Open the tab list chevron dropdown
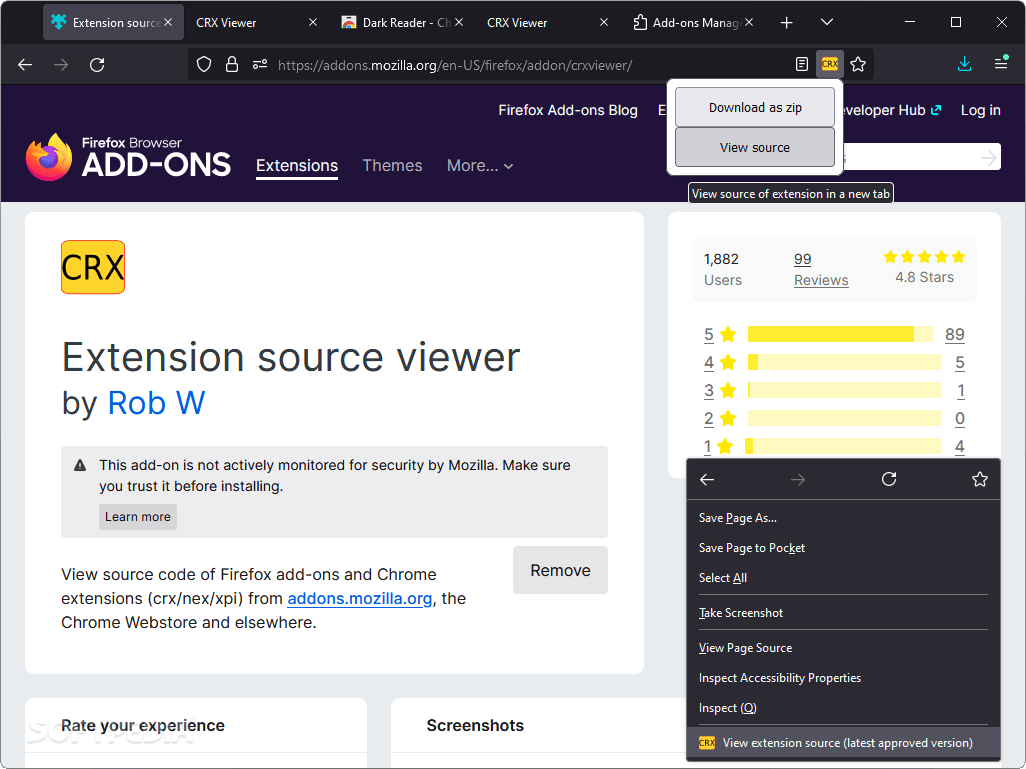The height and width of the screenshot is (769, 1026). pyautogui.click(x=826, y=21)
